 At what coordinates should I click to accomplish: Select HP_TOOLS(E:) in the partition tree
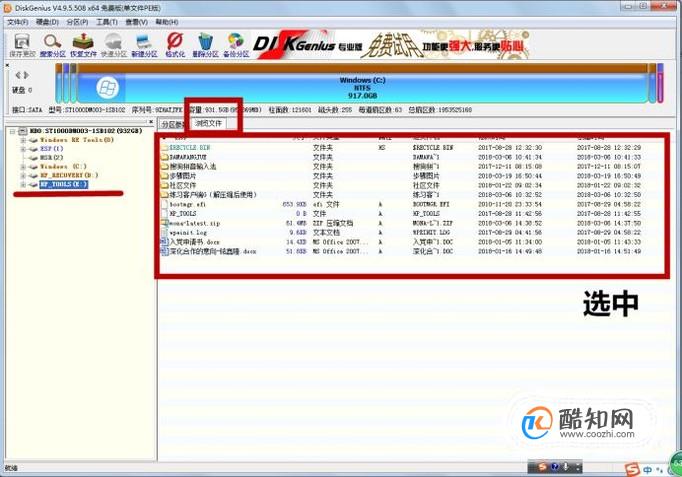(x=64, y=184)
